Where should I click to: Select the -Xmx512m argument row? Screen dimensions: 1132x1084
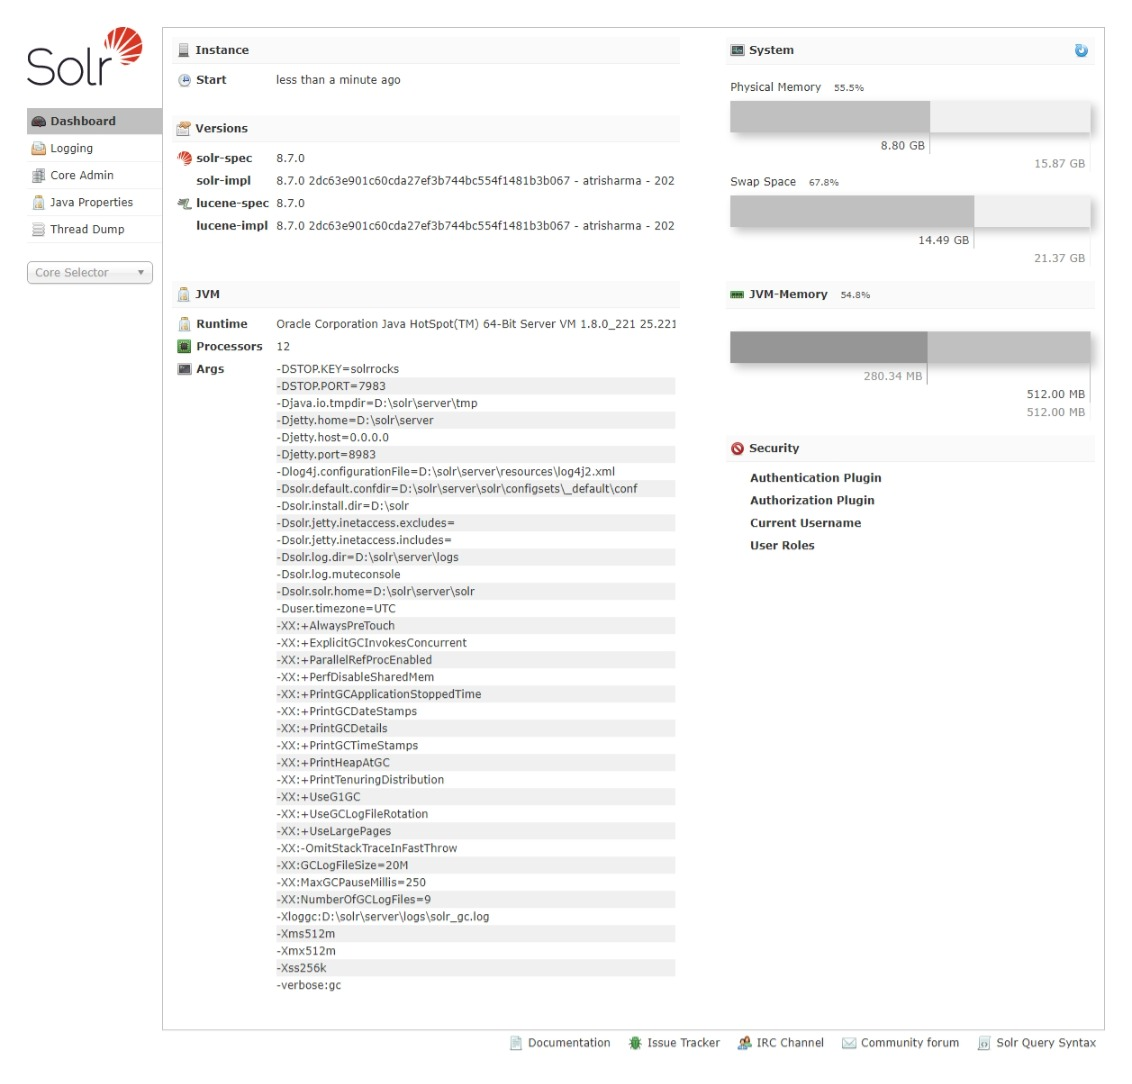475,951
